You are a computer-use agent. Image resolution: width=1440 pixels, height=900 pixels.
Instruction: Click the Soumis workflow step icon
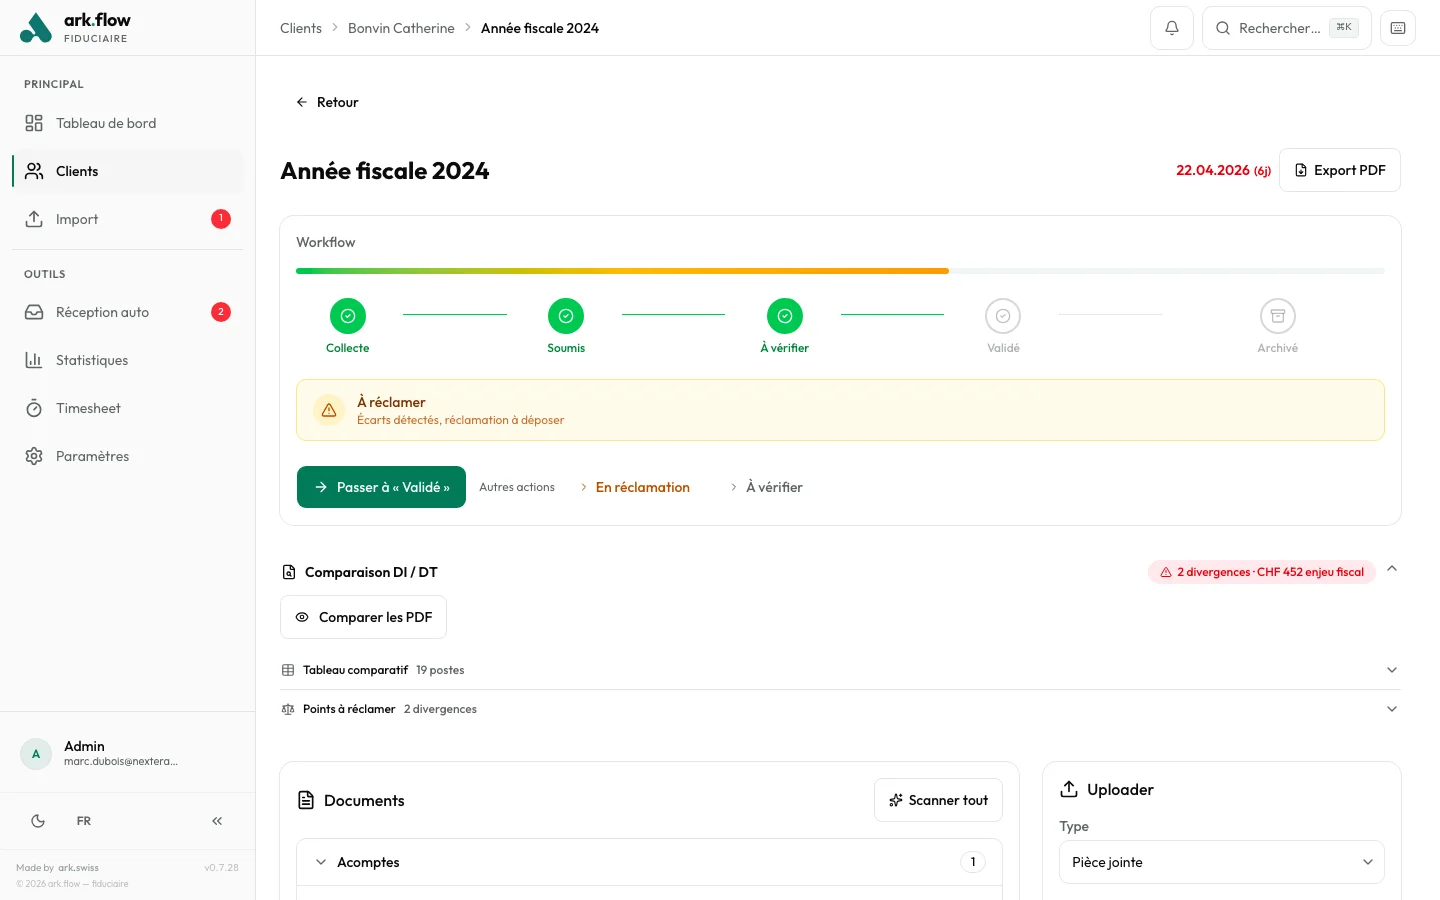tap(565, 316)
